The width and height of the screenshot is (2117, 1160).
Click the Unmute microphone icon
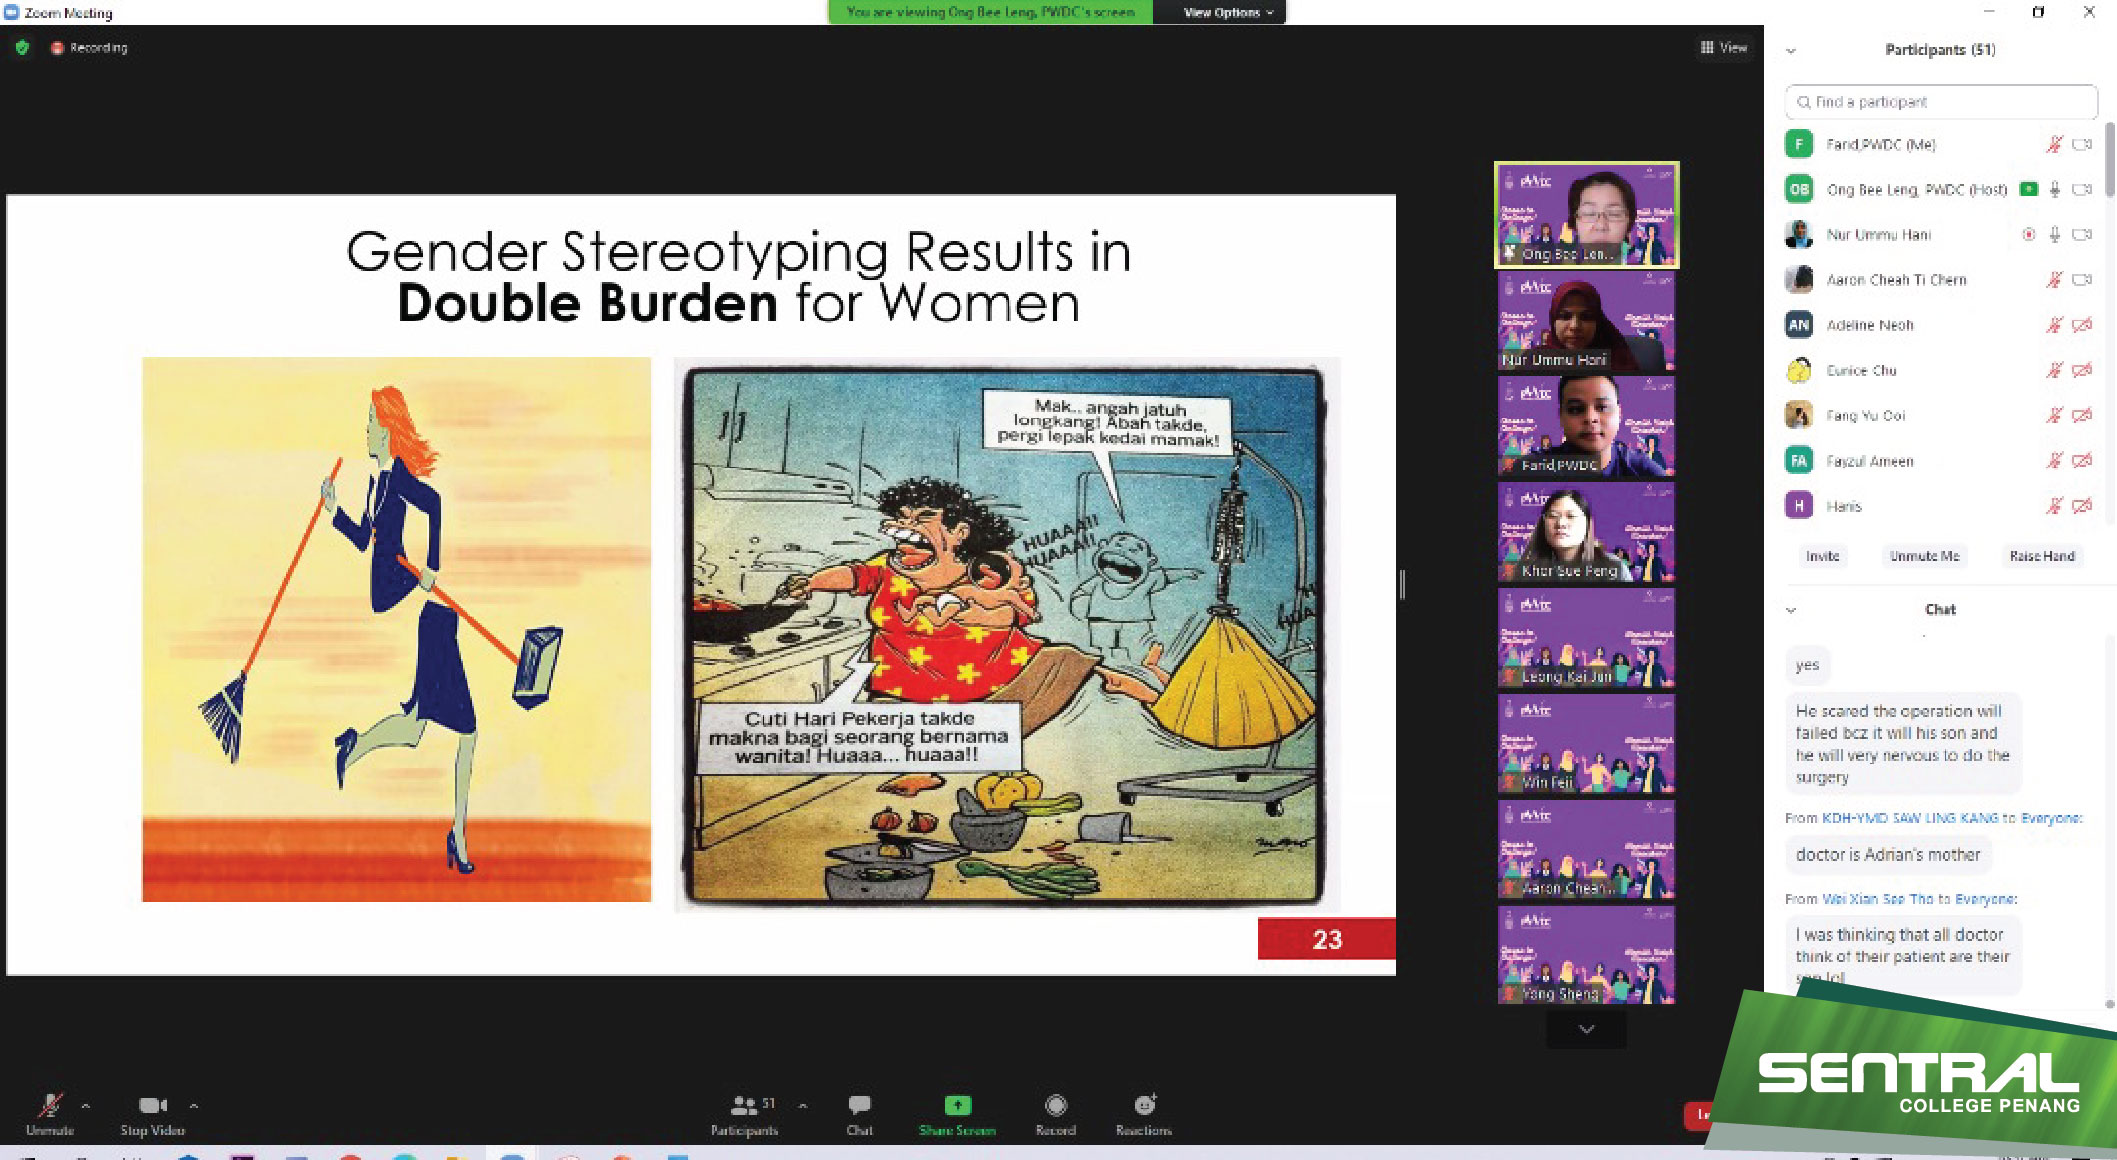point(50,1105)
